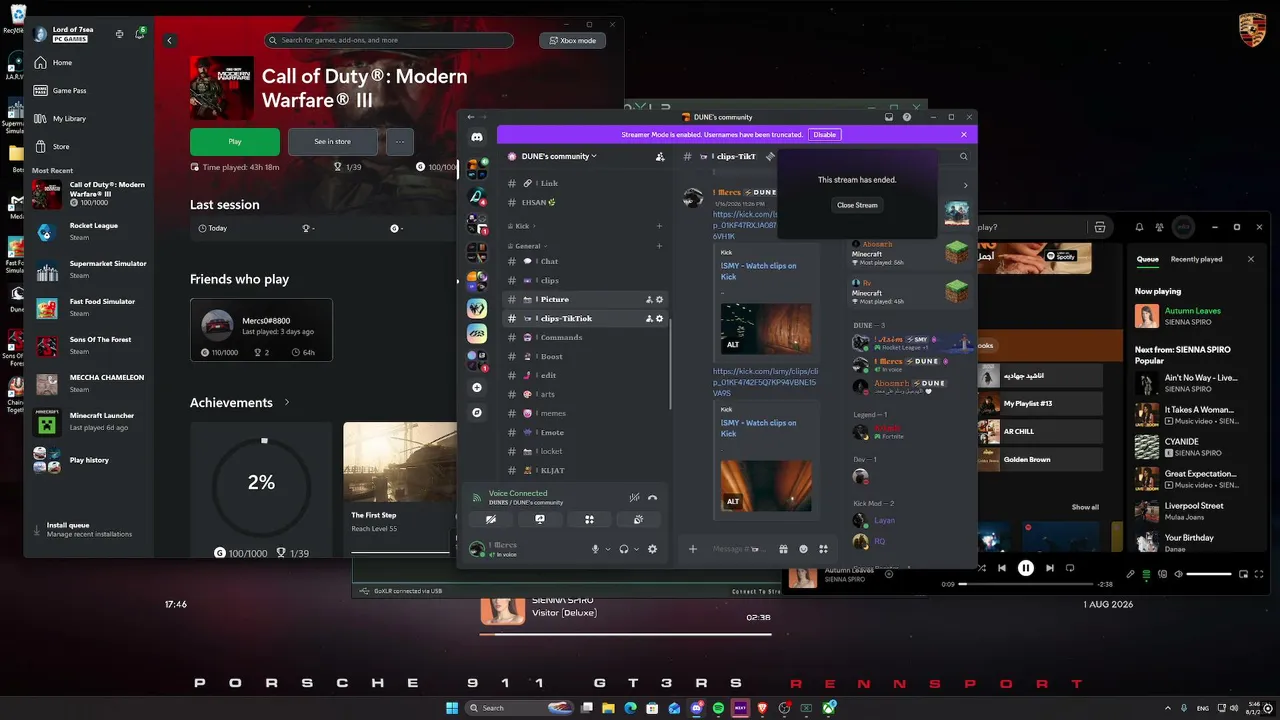The width and height of the screenshot is (1280, 720).
Task: Go back using the Xbox back arrow
Action: (x=170, y=41)
